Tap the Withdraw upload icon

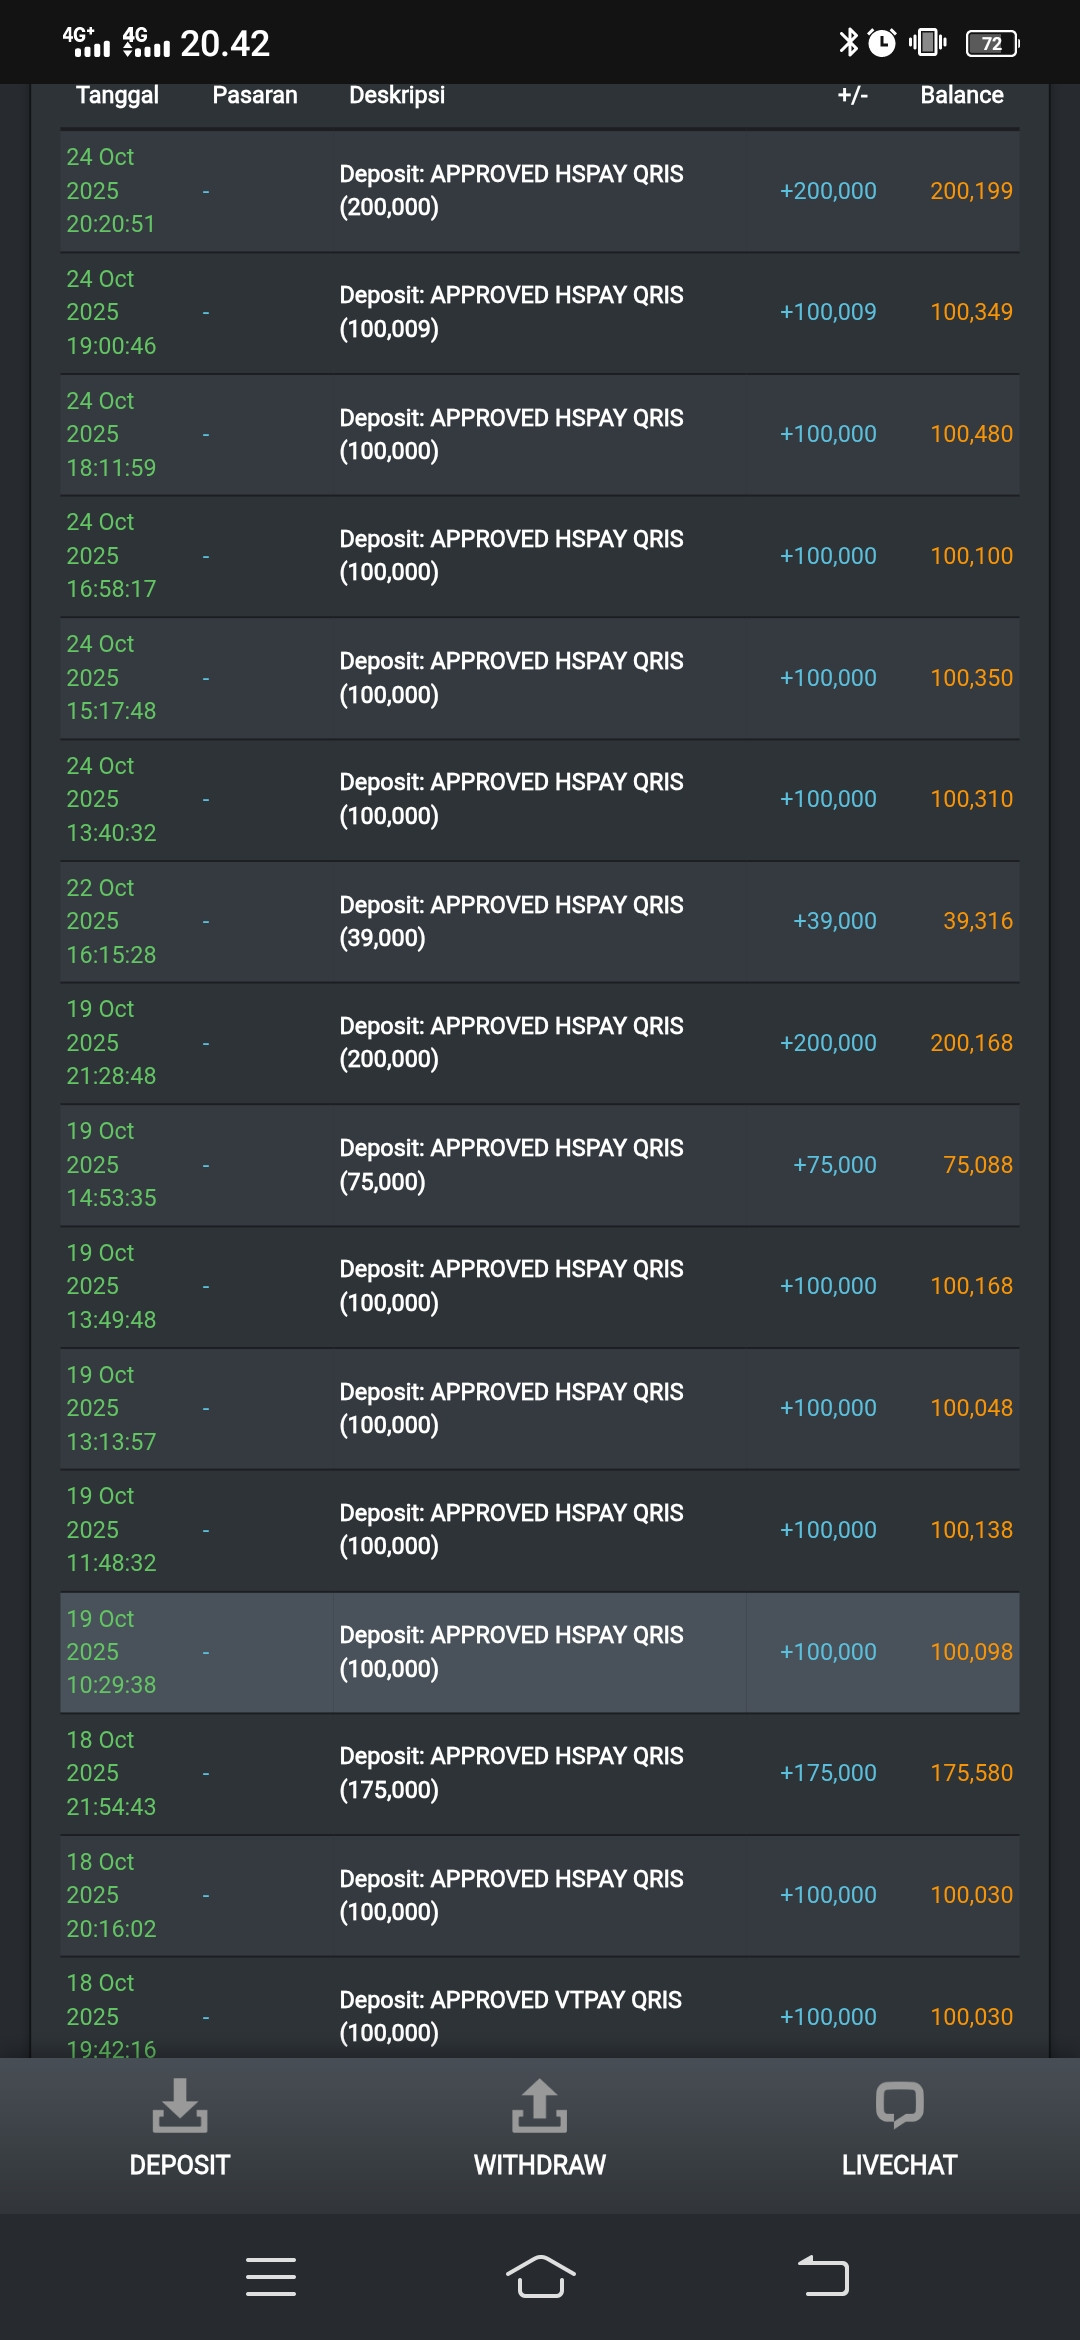(539, 2105)
